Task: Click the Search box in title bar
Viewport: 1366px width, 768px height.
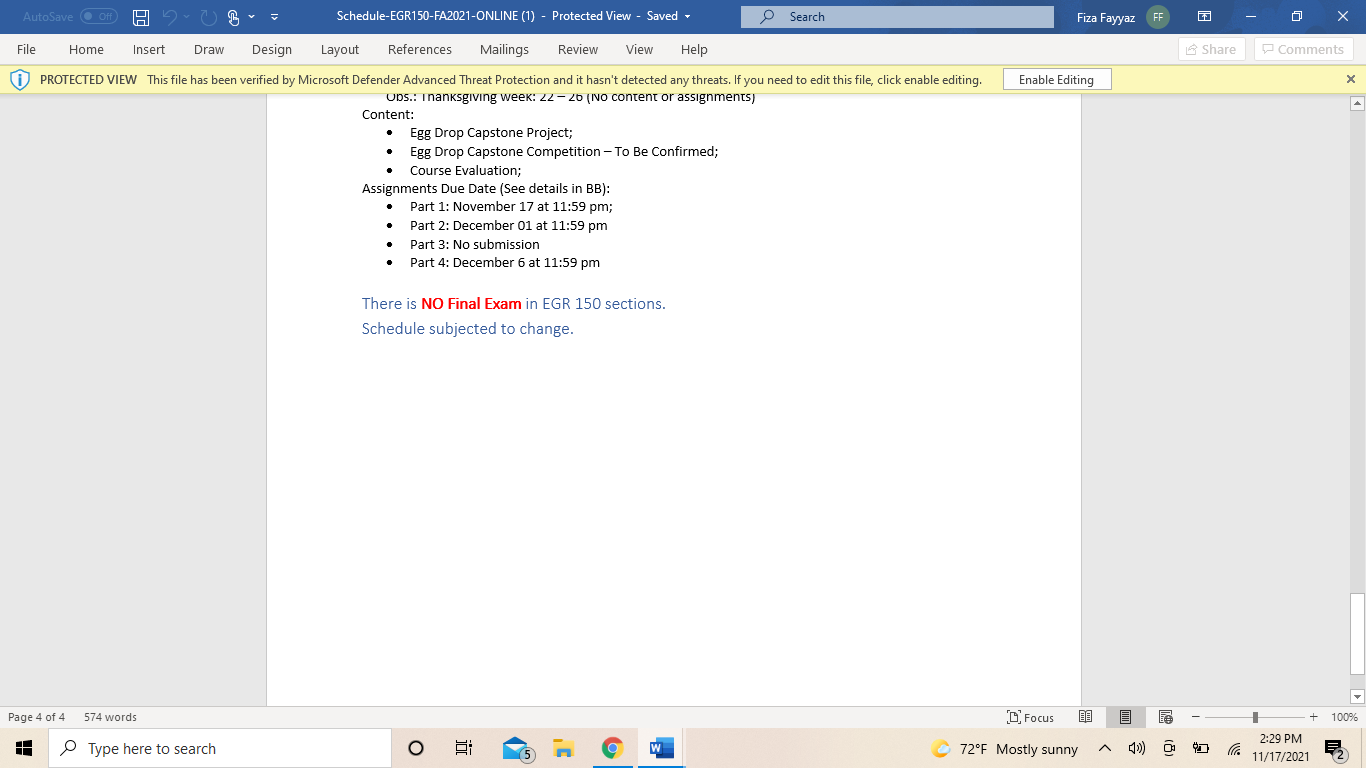Action: tap(897, 17)
